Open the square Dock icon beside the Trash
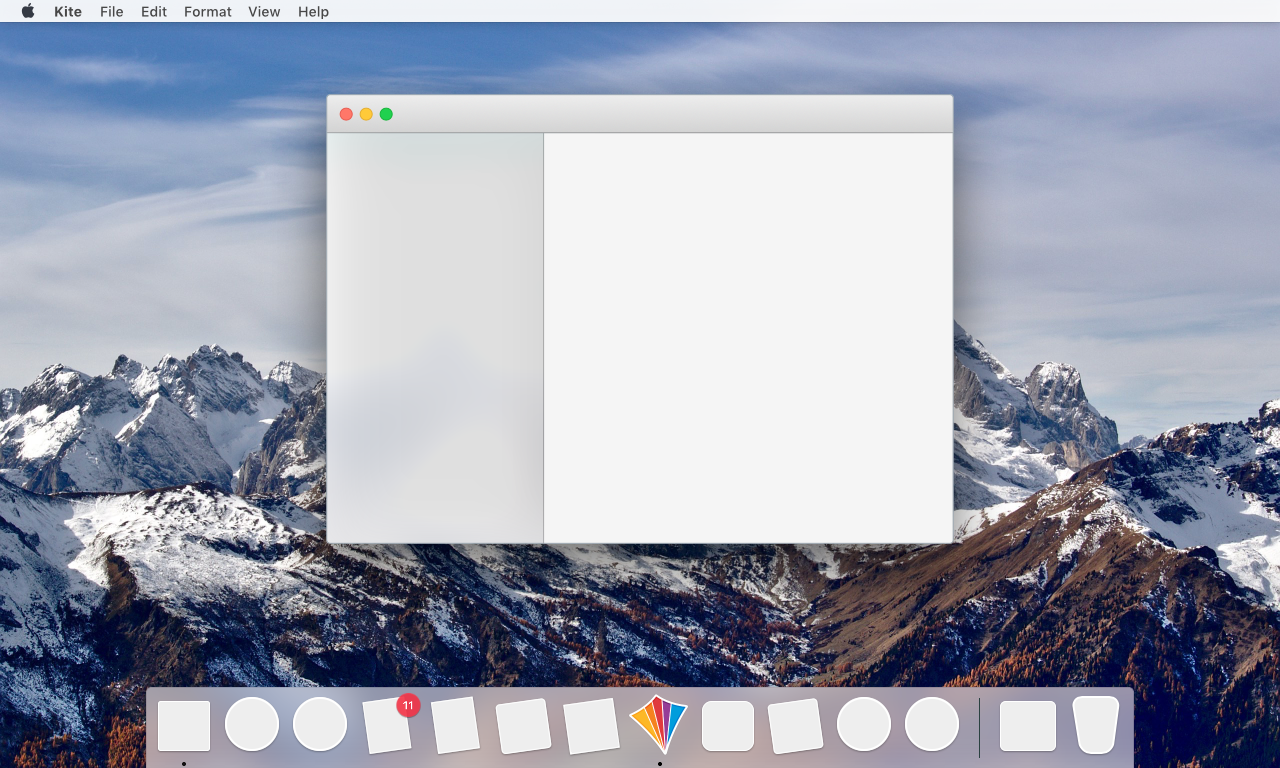 coord(1028,726)
